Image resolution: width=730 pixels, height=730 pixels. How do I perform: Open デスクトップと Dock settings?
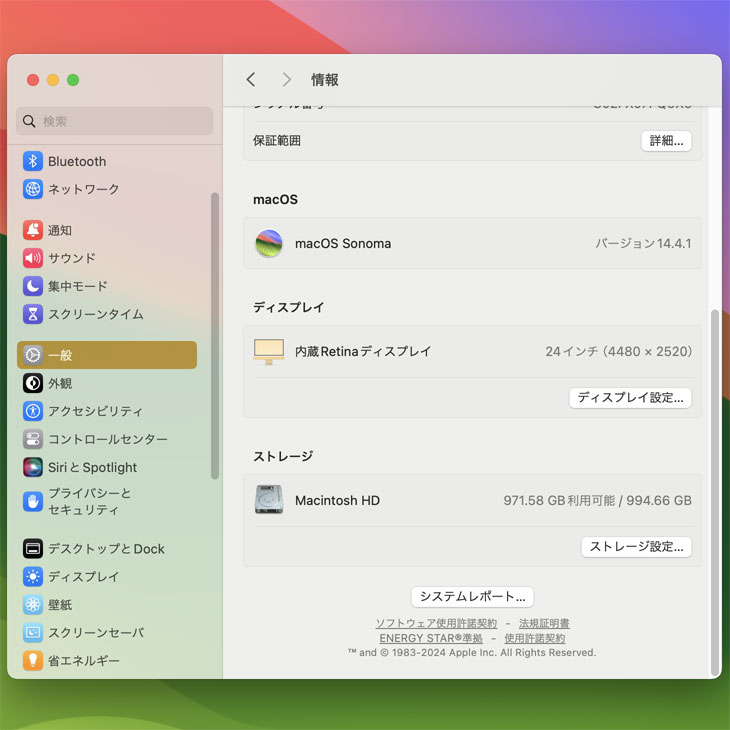coord(107,548)
